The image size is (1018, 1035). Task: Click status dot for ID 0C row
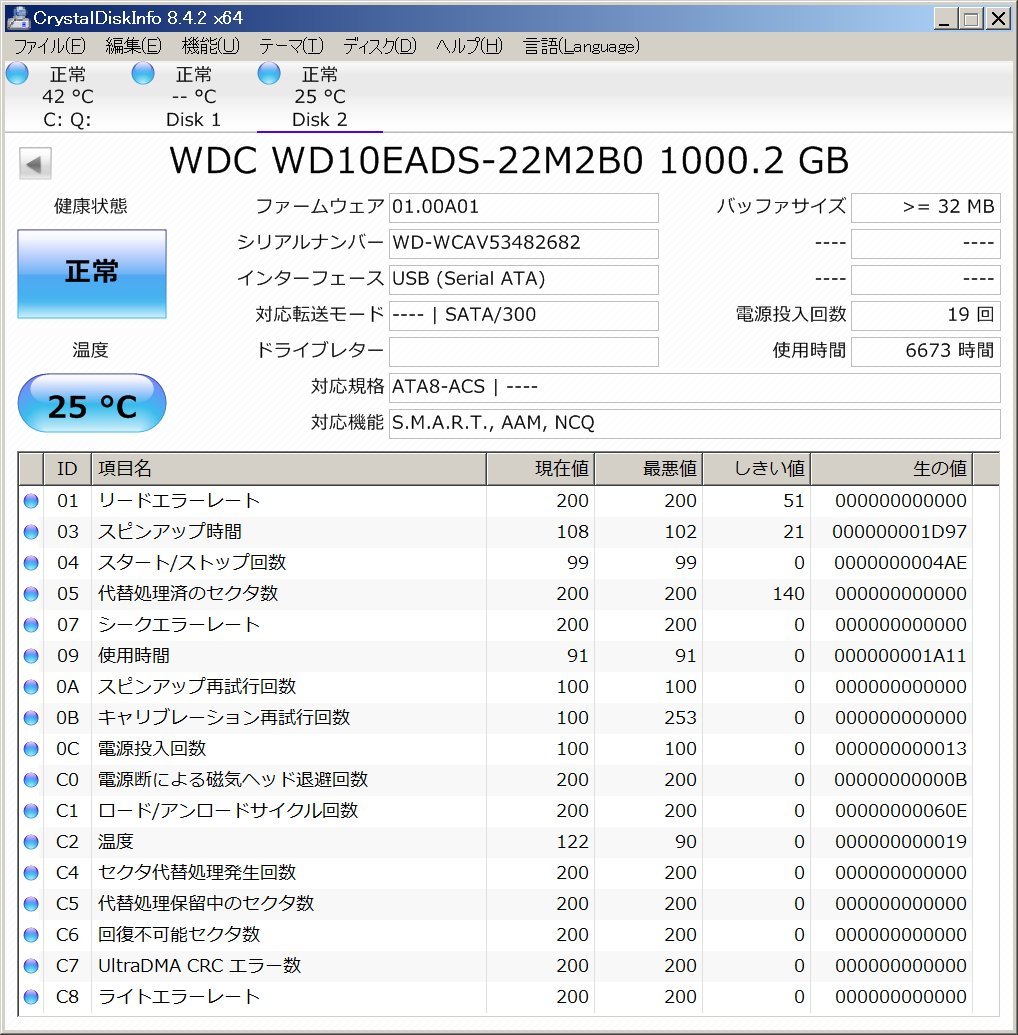coord(31,749)
